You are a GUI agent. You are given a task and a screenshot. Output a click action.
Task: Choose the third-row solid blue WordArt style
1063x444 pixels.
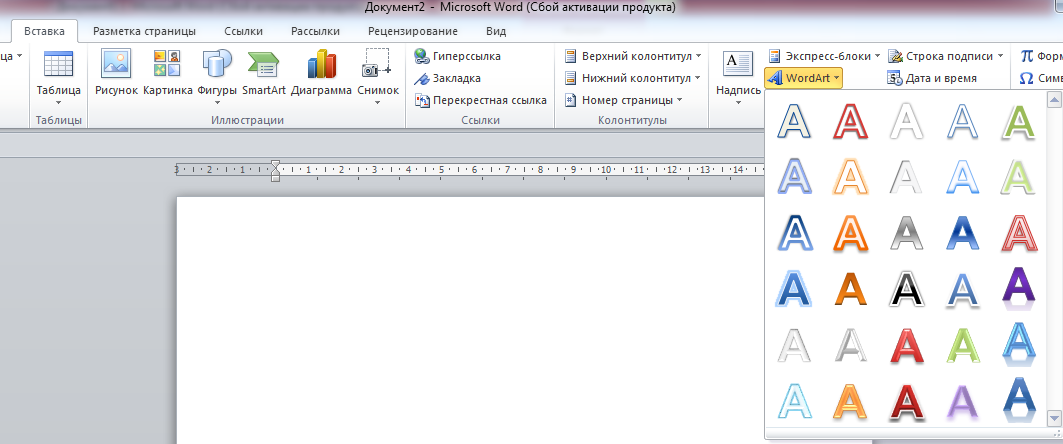pos(963,233)
